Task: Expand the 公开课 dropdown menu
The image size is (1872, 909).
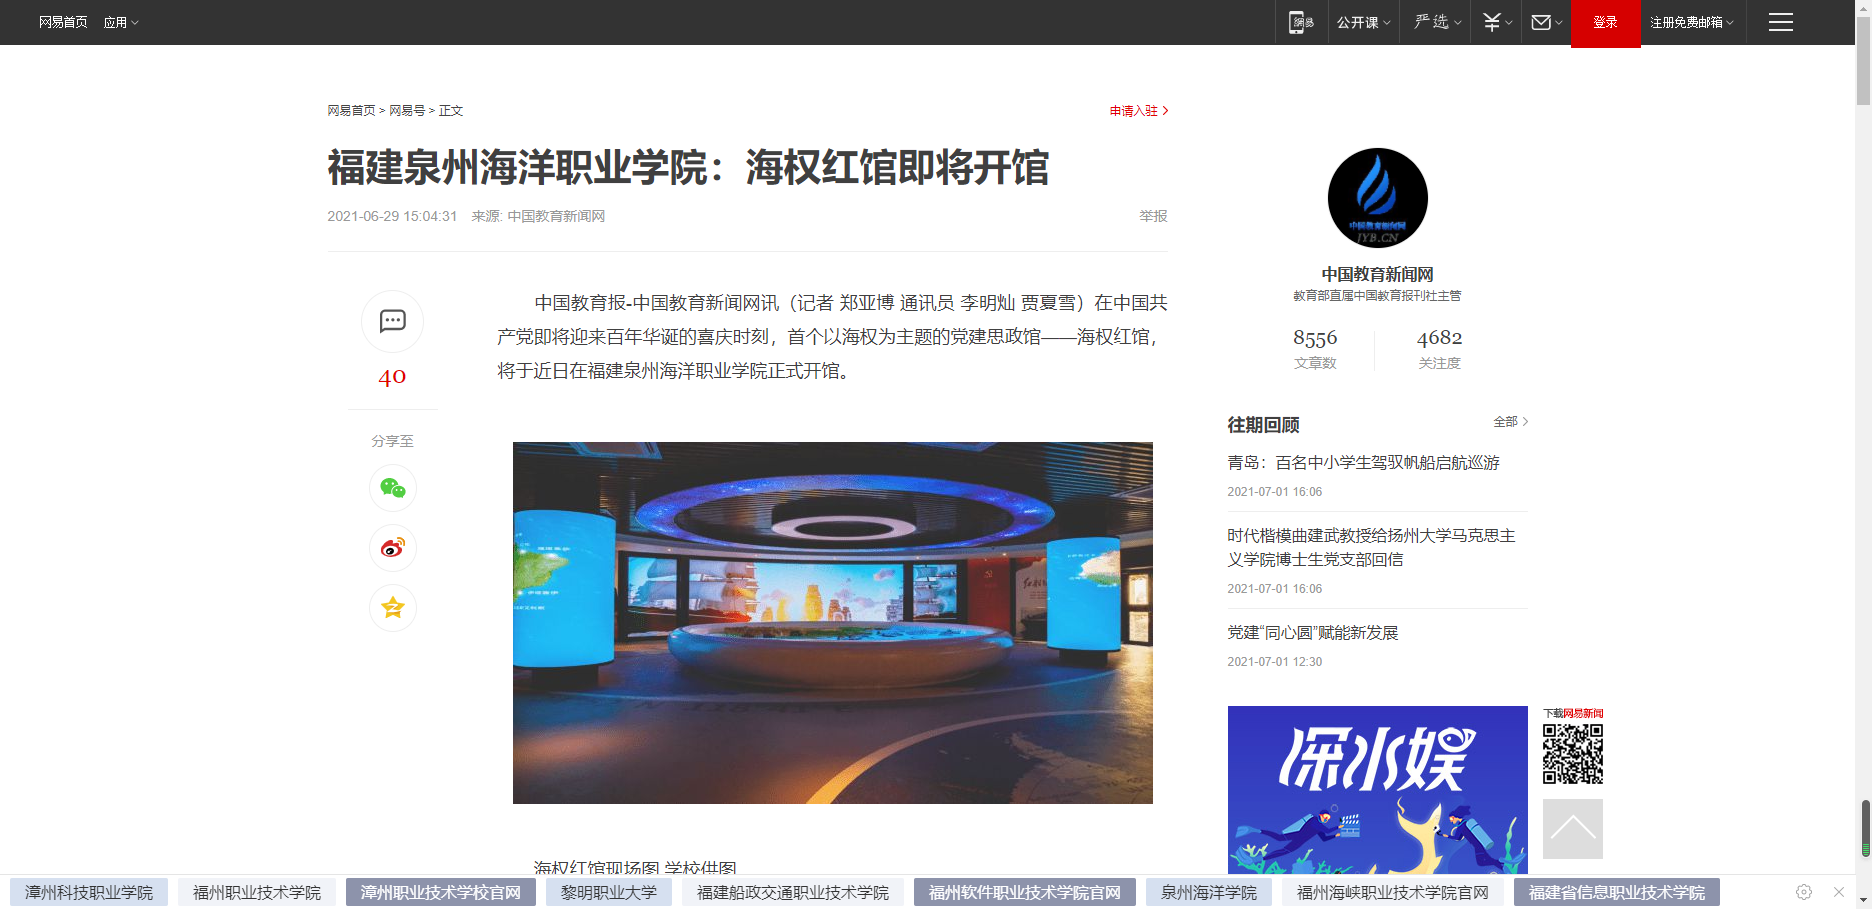Action: pyautogui.click(x=1363, y=22)
